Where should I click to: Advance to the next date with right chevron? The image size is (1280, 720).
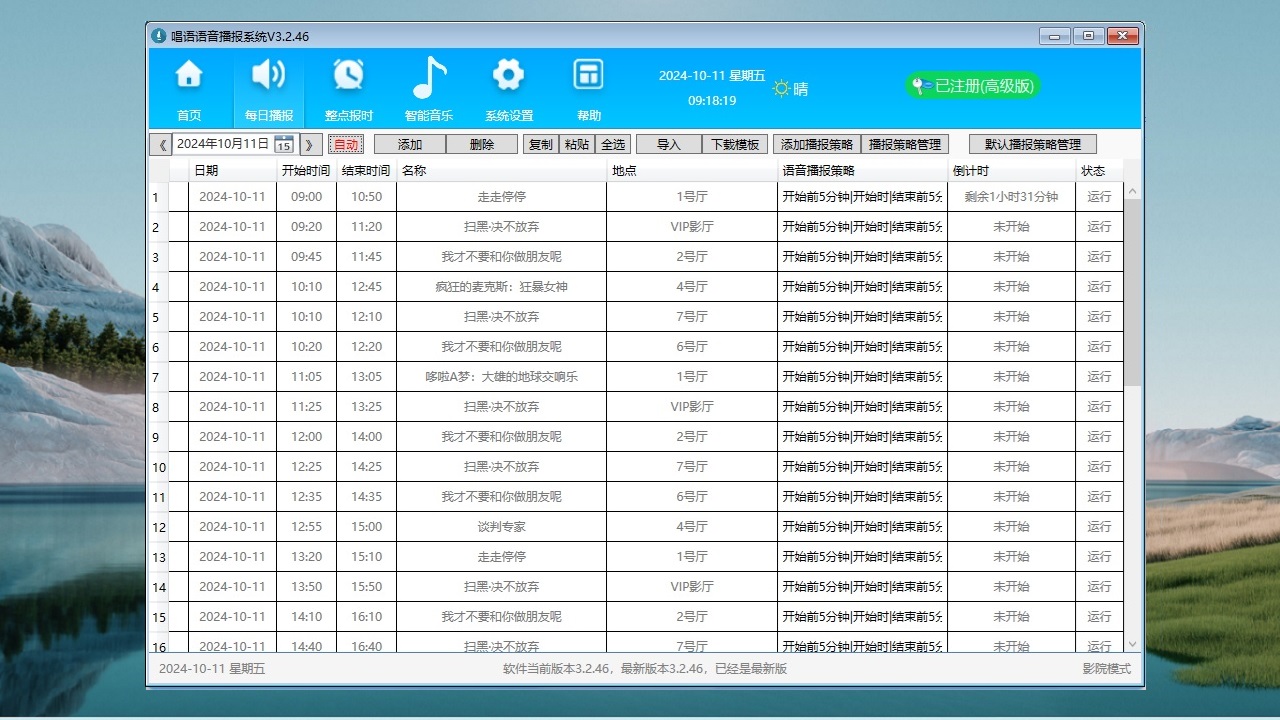coord(310,144)
